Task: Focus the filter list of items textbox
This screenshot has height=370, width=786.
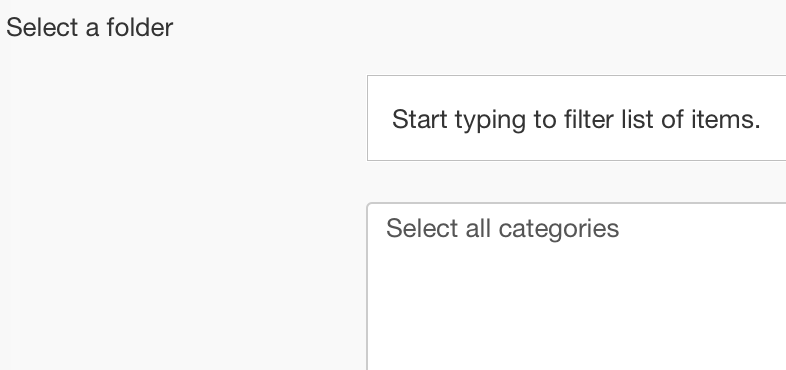Action: pyautogui.click(x=576, y=118)
